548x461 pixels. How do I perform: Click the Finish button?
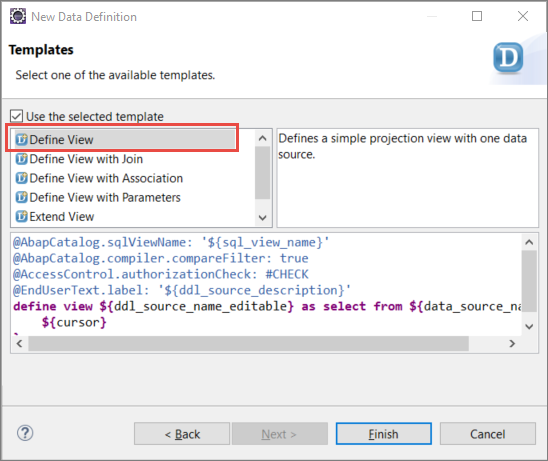click(x=383, y=434)
